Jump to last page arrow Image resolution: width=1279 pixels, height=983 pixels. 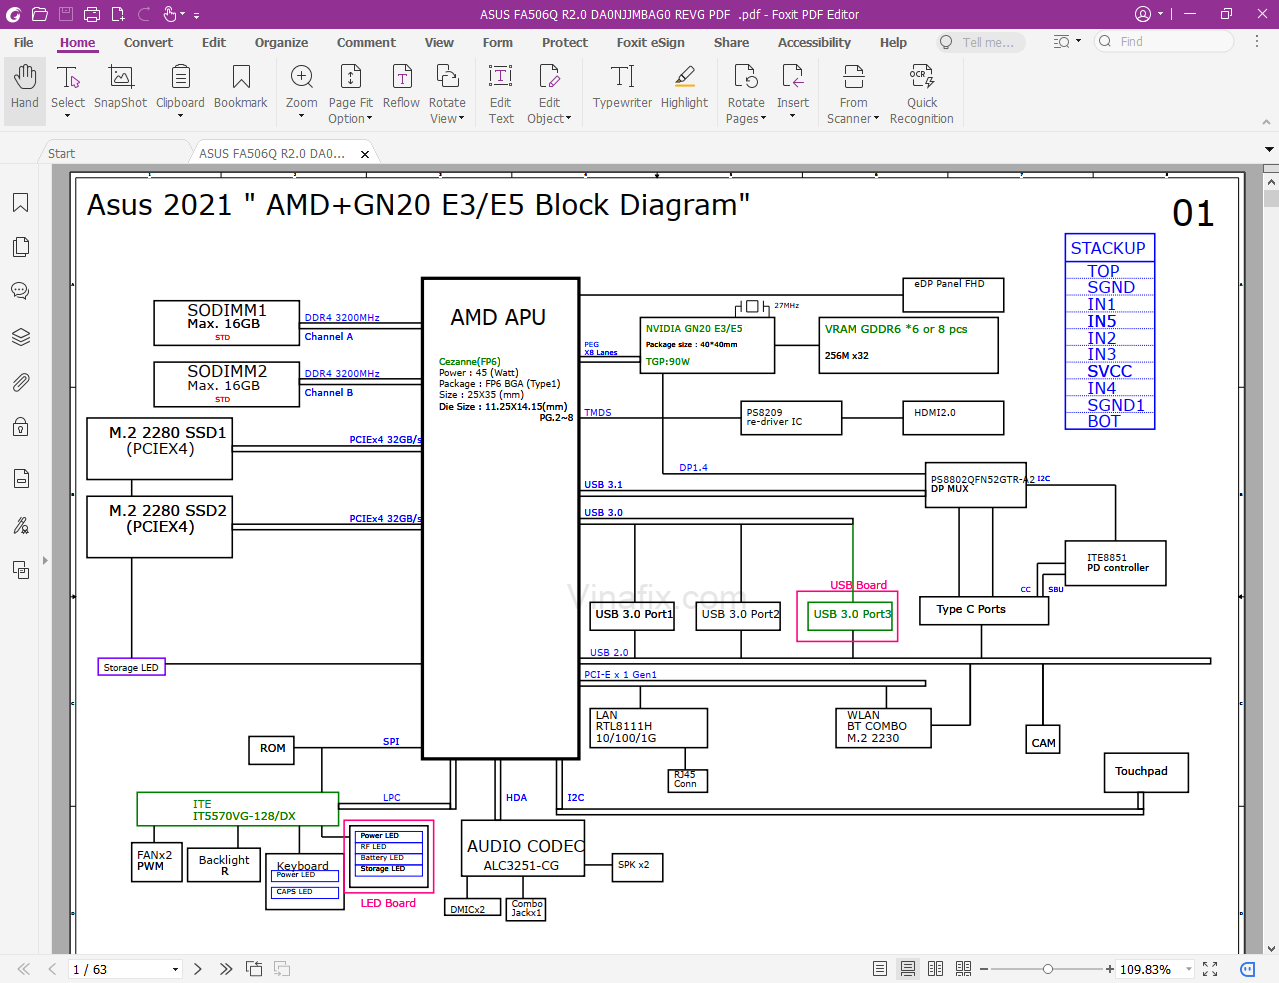(x=226, y=969)
